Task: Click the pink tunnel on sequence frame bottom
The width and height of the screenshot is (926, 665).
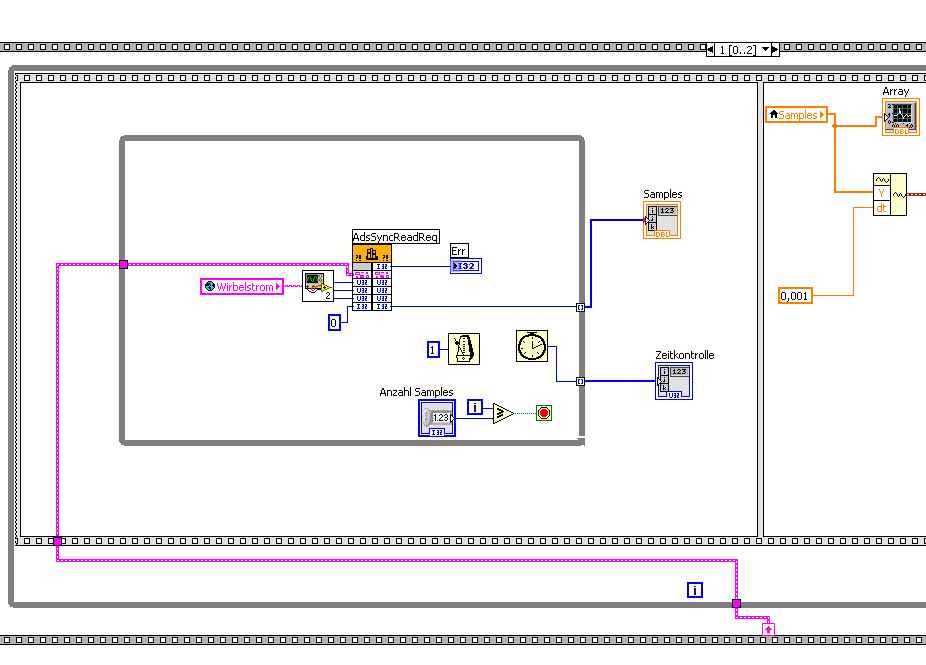Action: [x=57, y=541]
